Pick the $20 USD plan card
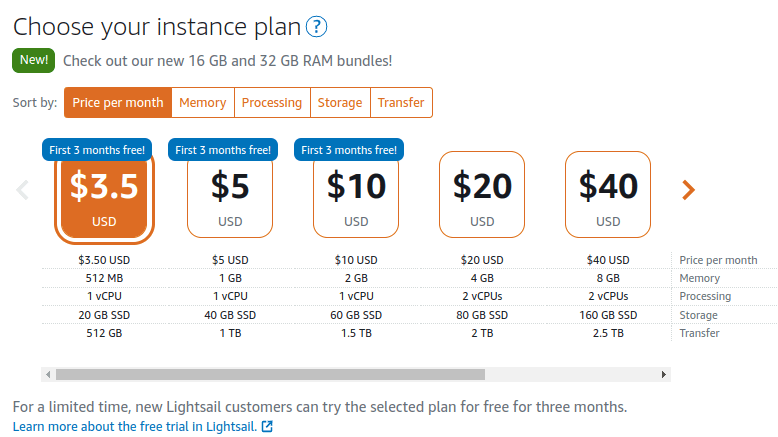The height and width of the screenshot is (437, 778). point(482,194)
